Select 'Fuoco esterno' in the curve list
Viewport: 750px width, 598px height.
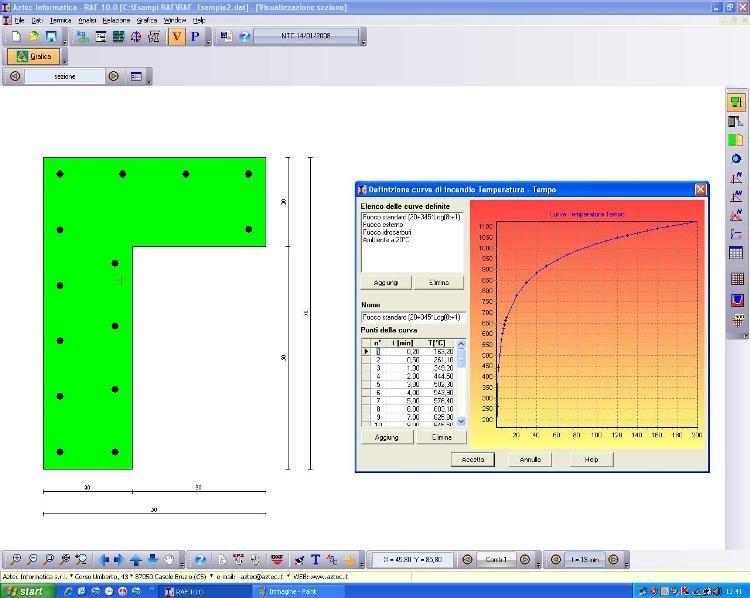(x=384, y=225)
